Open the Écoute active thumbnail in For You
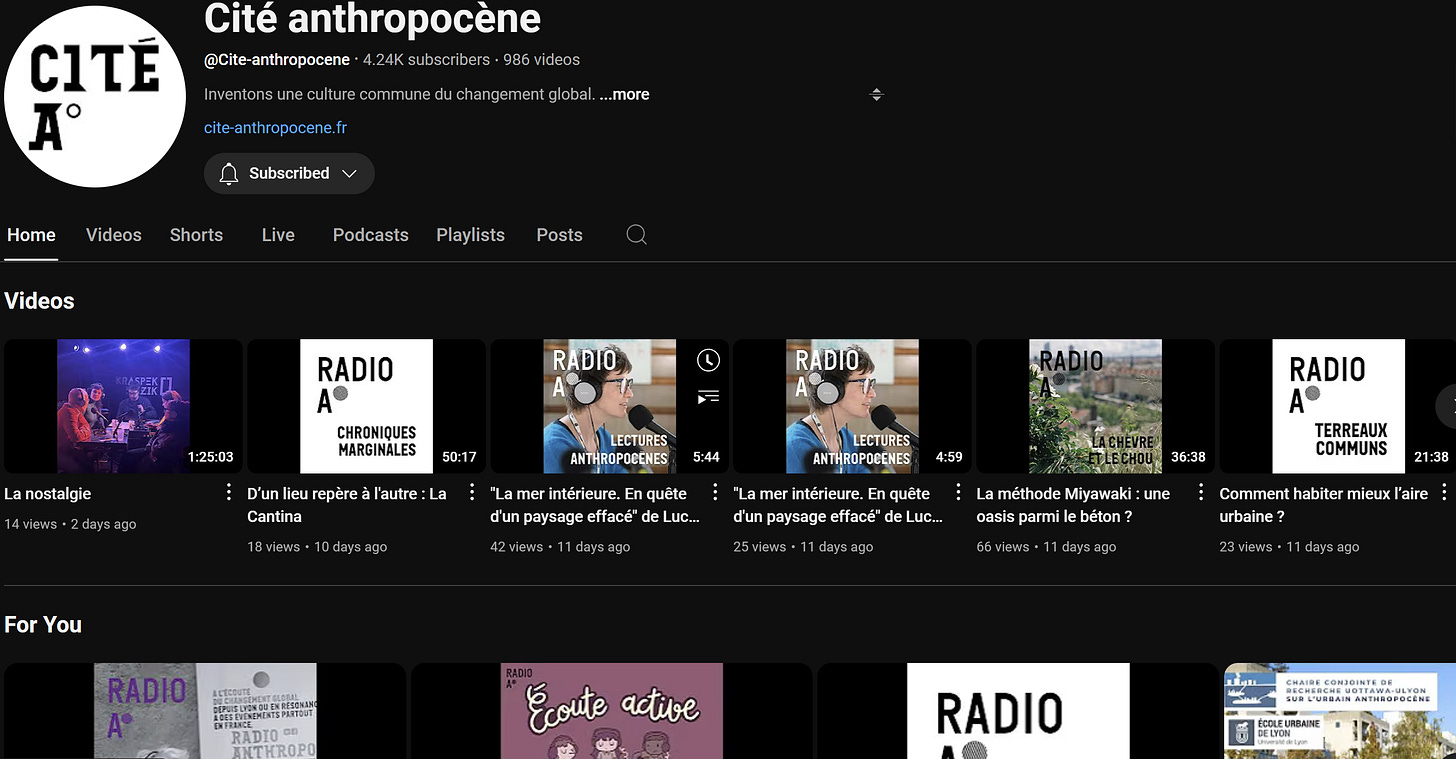 611,711
